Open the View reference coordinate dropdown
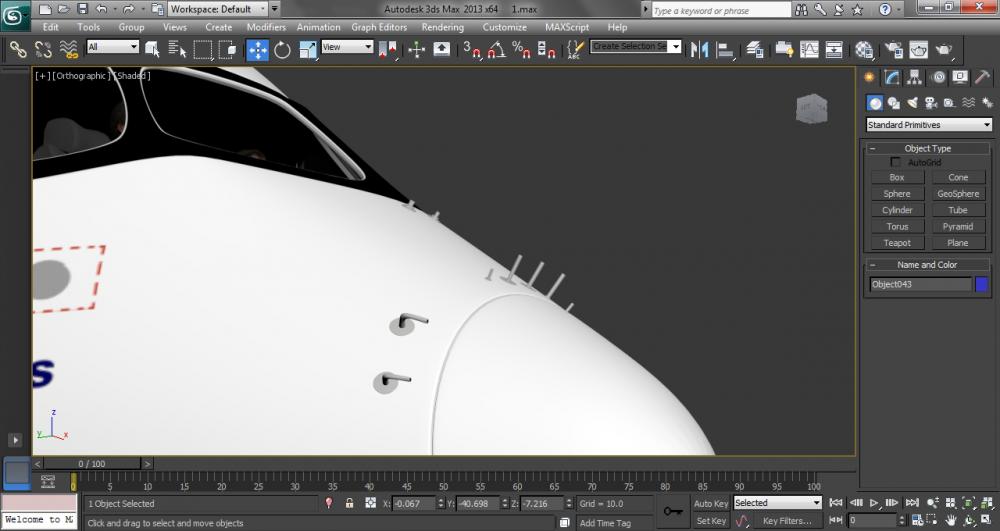The width and height of the screenshot is (1000, 531). [x=347, y=47]
